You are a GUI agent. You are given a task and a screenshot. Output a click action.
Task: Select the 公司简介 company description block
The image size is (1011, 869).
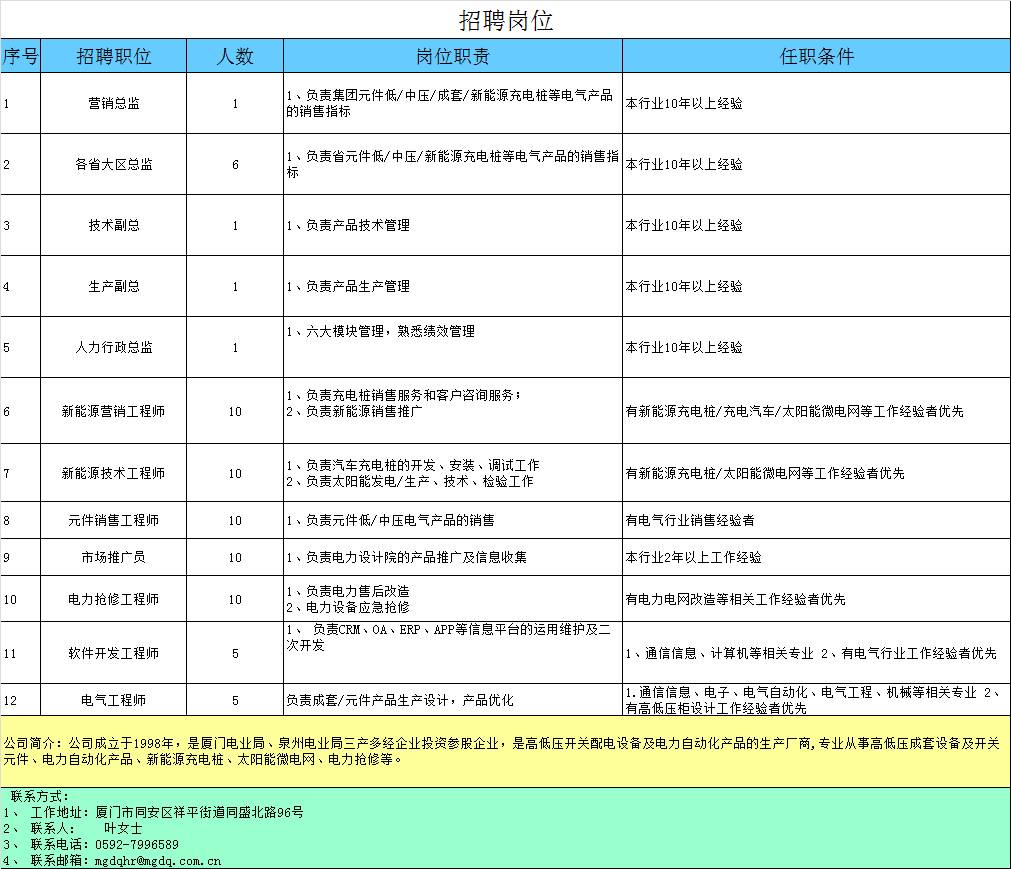[505, 751]
